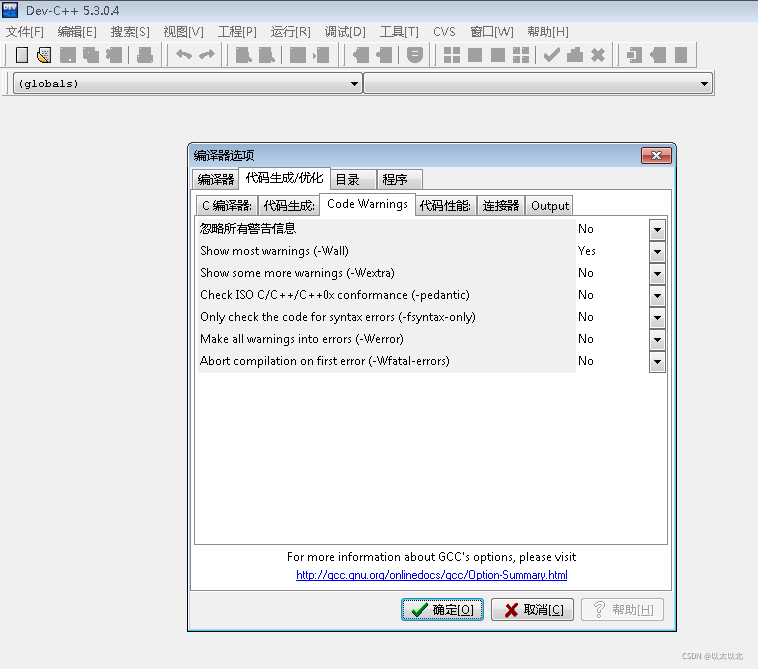The image size is (758, 669).
Task: Click the greyed Save file toolbar icon
Action: point(68,55)
